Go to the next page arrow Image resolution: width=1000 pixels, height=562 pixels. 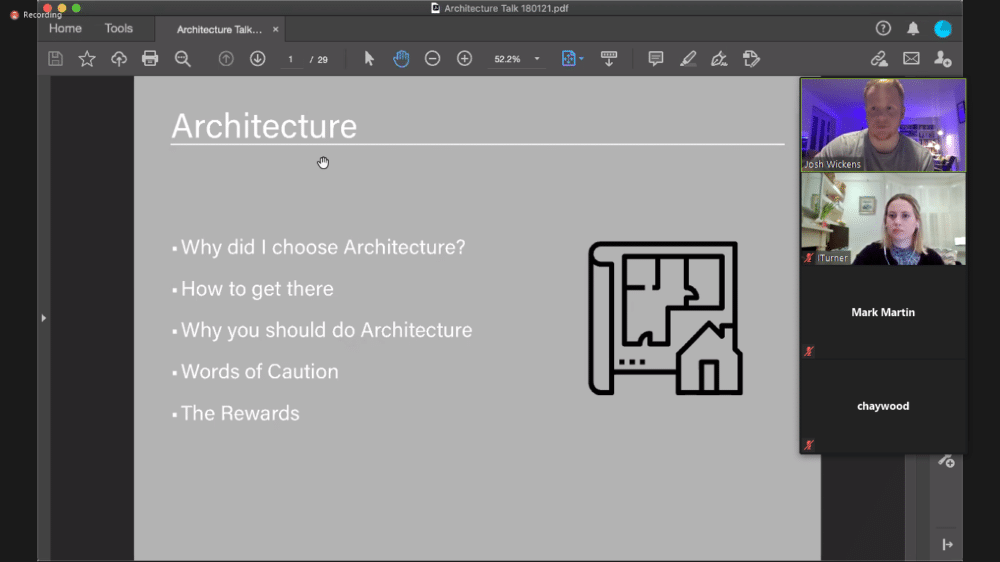257,59
